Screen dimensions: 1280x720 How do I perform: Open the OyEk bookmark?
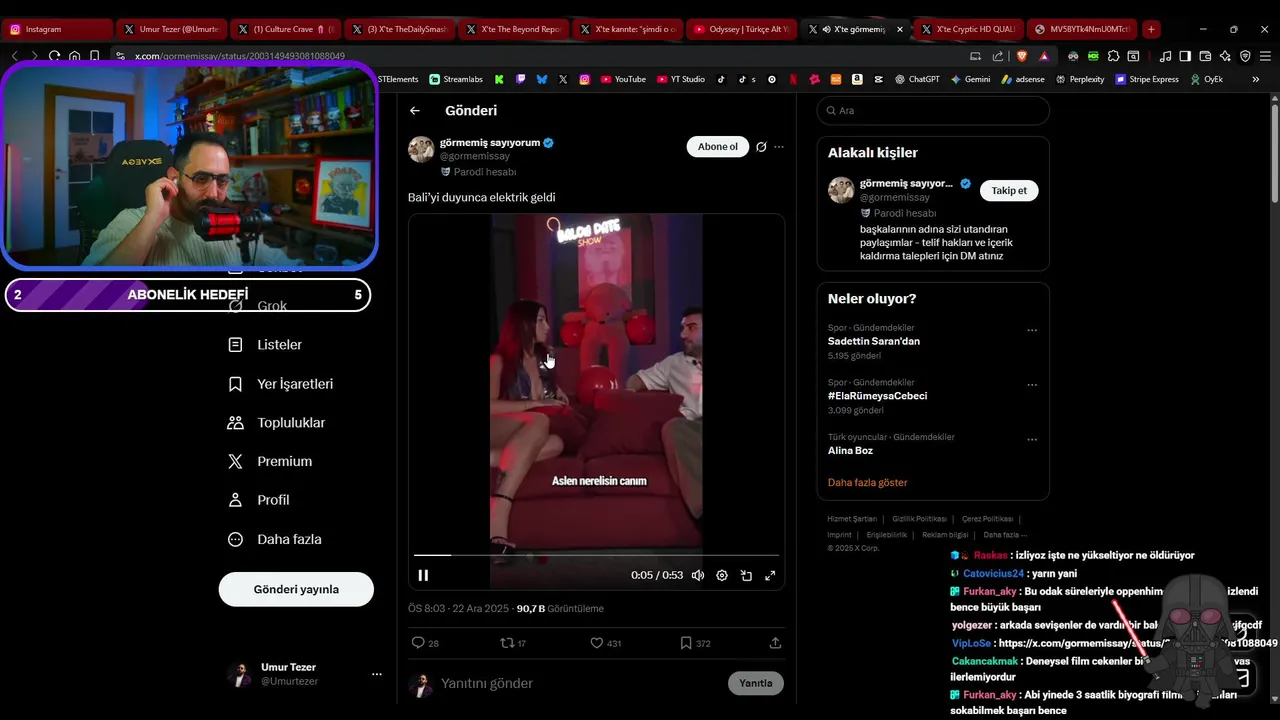tap(1206, 79)
